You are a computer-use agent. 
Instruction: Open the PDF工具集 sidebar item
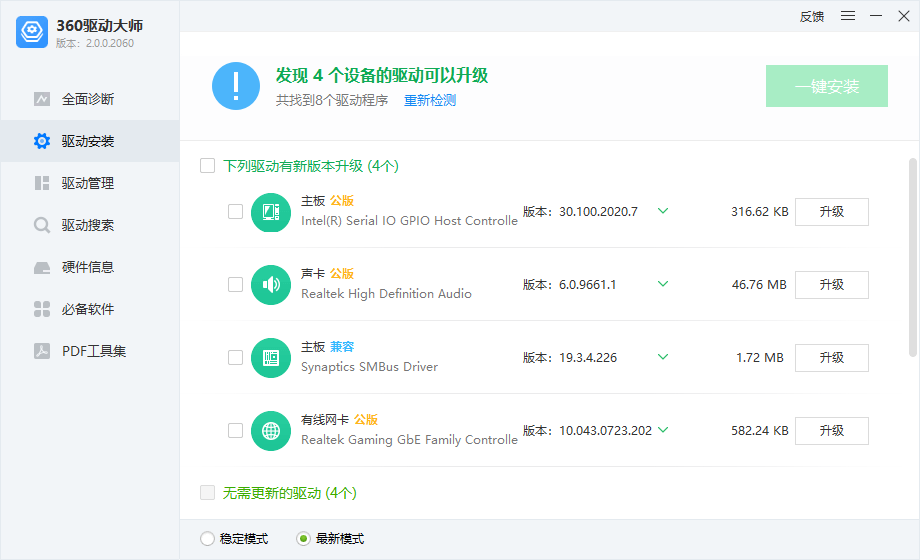[90, 351]
